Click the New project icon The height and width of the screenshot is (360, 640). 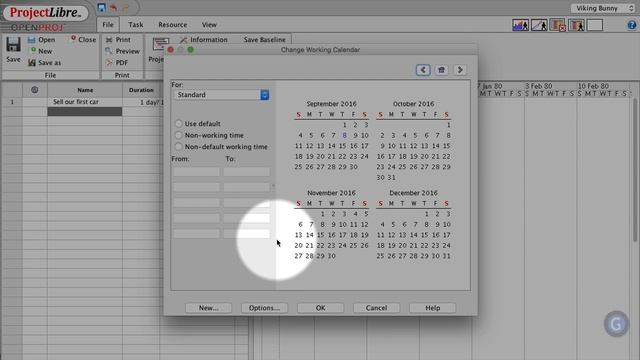coord(33,51)
